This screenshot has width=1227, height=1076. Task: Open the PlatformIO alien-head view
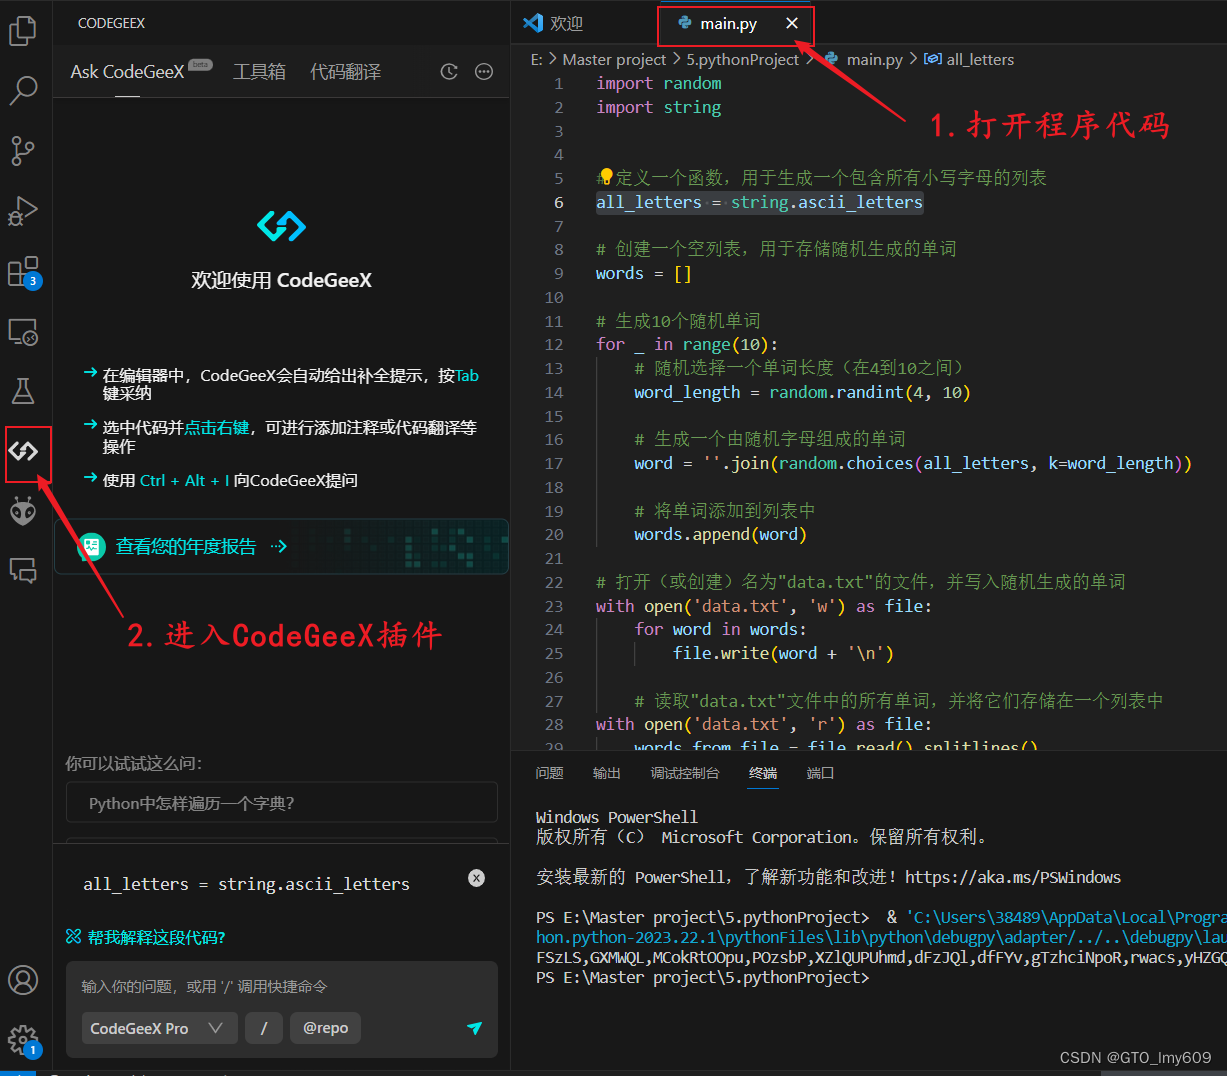(22, 512)
